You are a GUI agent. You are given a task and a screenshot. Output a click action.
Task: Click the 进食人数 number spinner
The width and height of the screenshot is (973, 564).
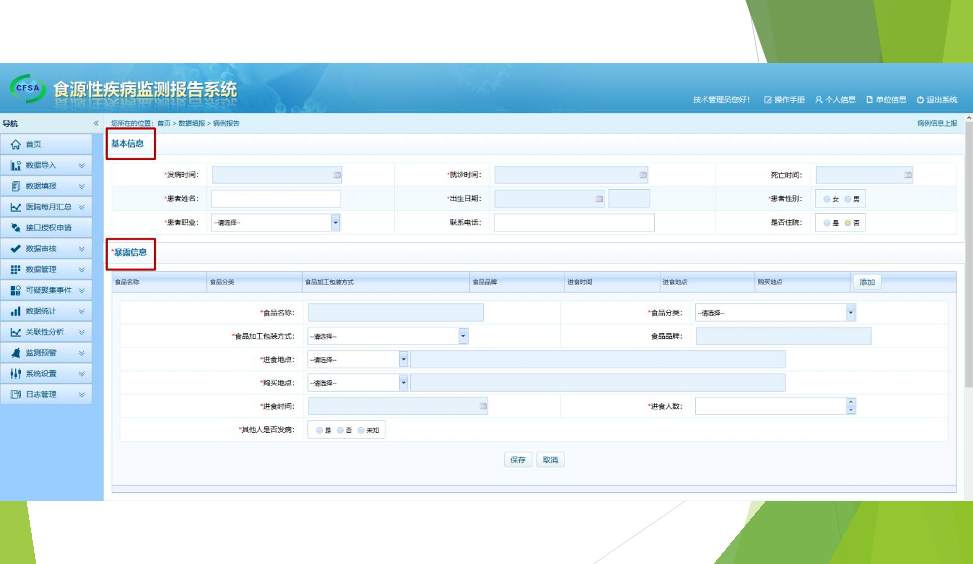pyautogui.click(x=851, y=406)
